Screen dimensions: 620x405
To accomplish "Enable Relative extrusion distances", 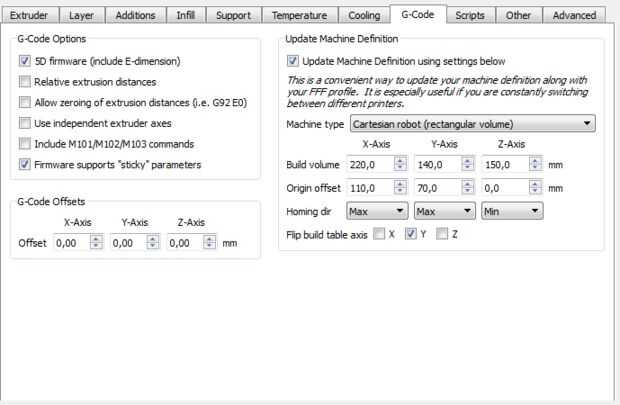I will pos(25,82).
